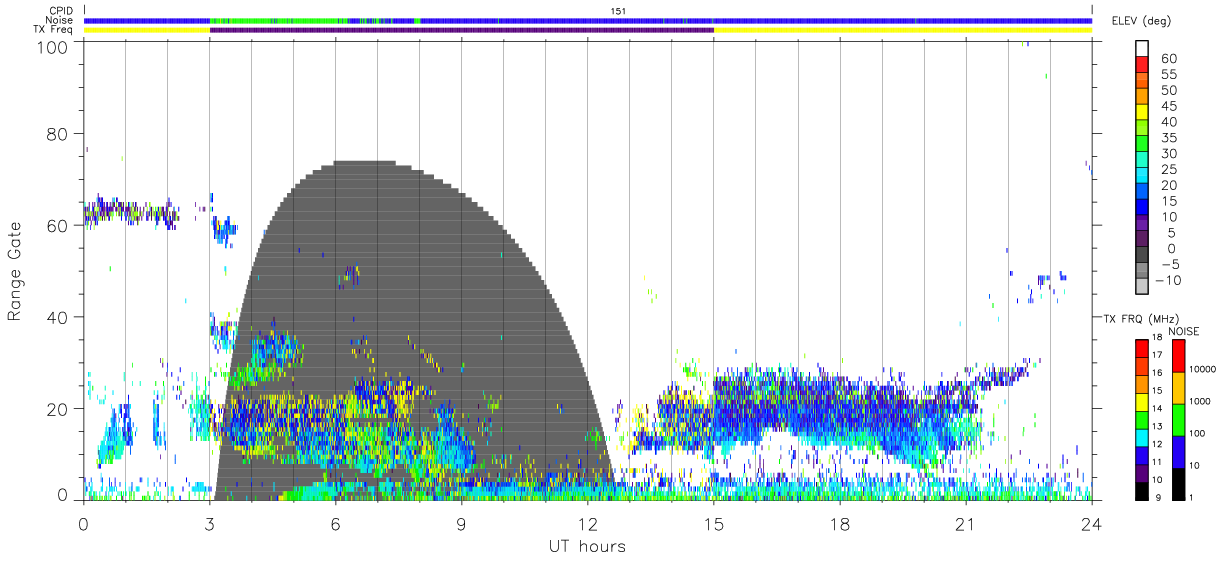Click the 'TX Freq' row label at top left

tap(53, 30)
